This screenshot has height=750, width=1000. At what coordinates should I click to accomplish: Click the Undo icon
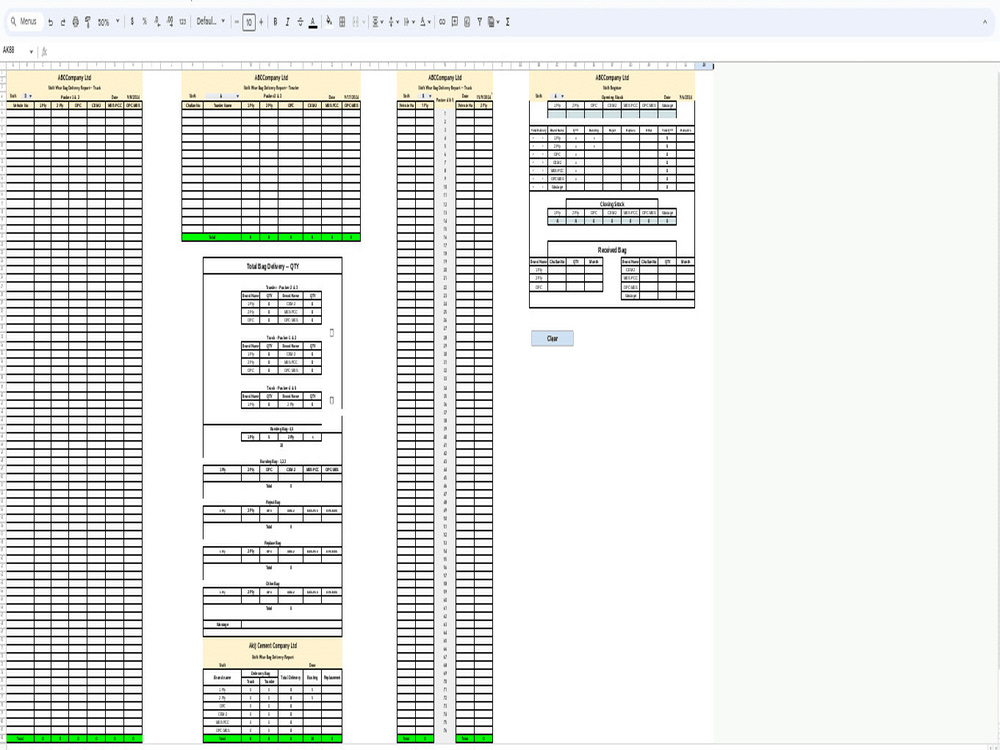(x=50, y=22)
